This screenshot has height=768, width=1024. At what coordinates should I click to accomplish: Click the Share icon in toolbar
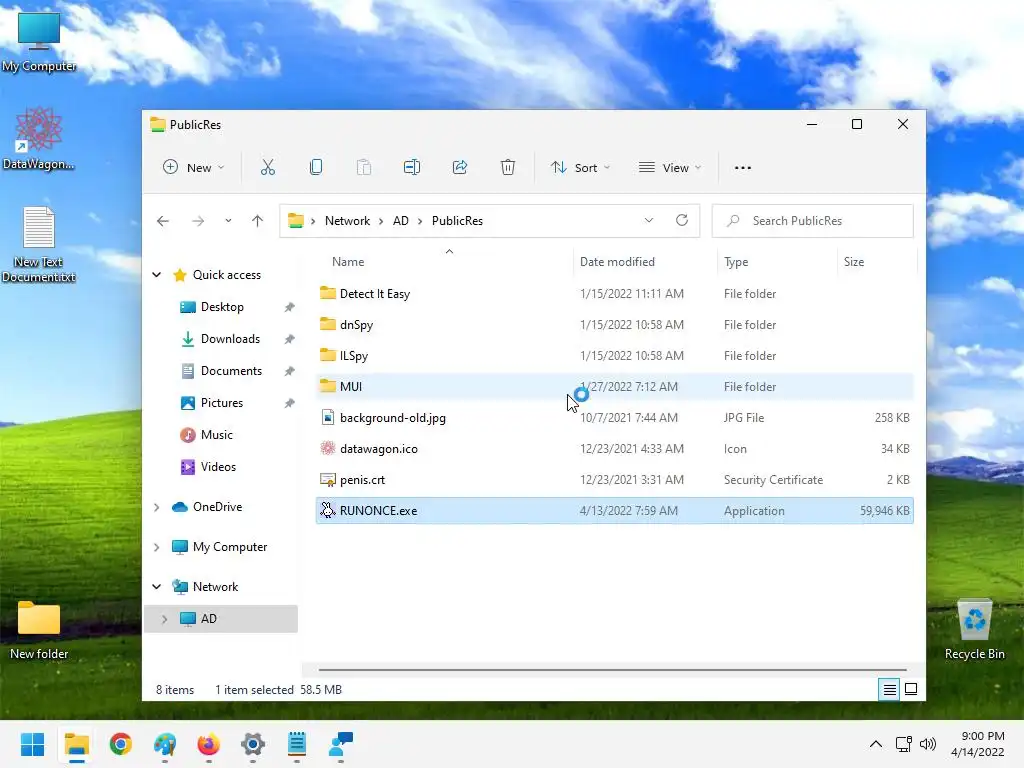460,167
